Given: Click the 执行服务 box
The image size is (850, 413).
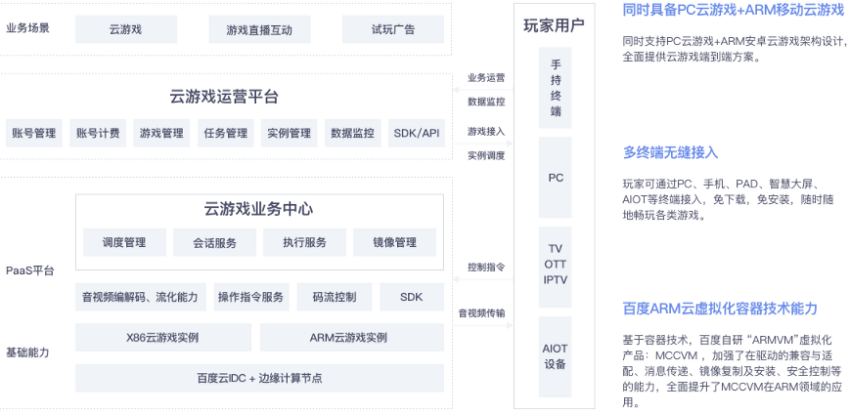Looking at the screenshot, I should click(305, 242).
